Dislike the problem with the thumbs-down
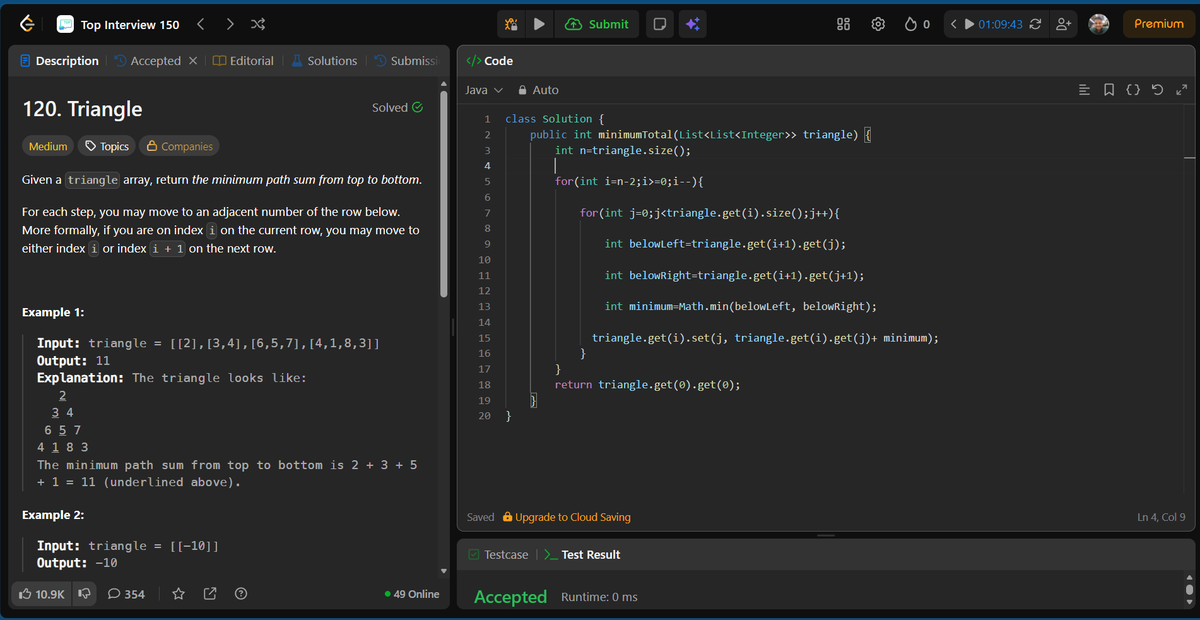The width and height of the screenshot is (1200, 620). coord(85,594)
